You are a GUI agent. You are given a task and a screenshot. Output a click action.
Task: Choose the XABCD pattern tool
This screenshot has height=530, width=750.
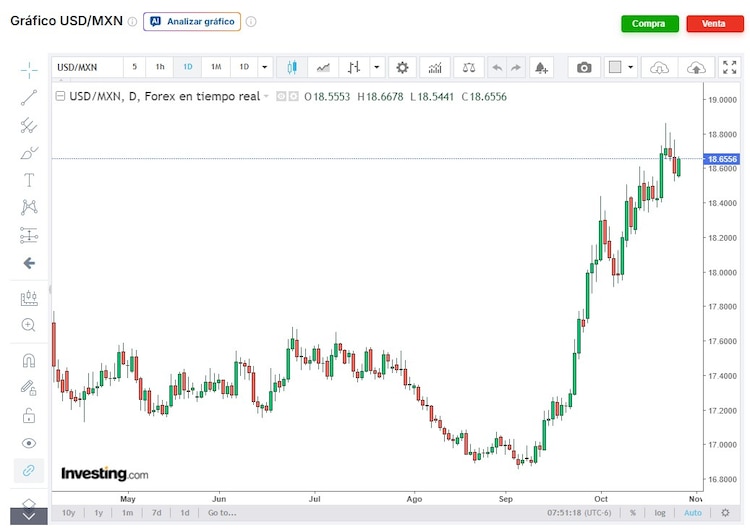click(x=29, y=208)
